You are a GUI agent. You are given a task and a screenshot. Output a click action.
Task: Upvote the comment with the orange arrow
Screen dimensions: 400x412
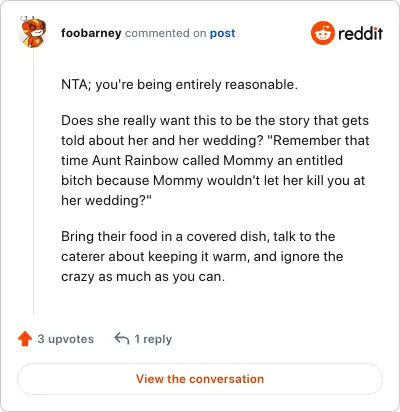click(25, 339)
